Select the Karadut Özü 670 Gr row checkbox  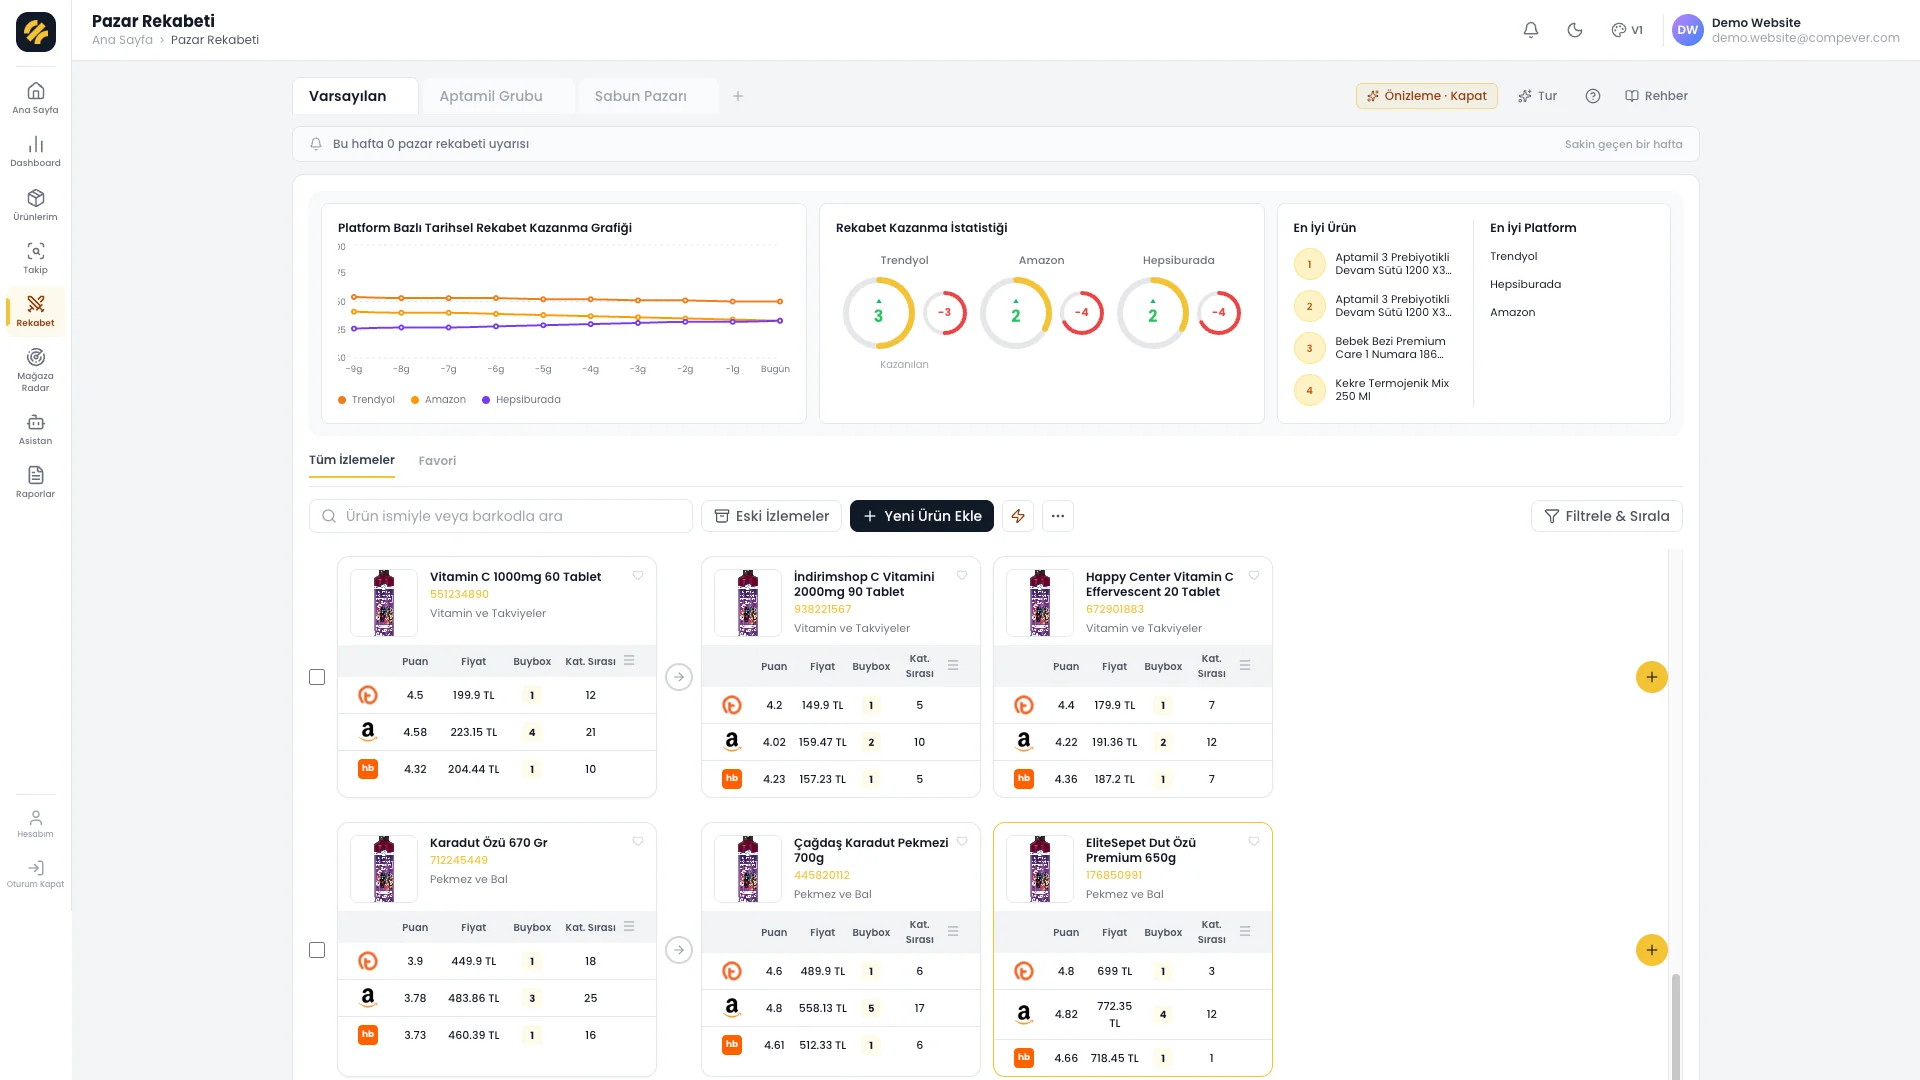317,950
